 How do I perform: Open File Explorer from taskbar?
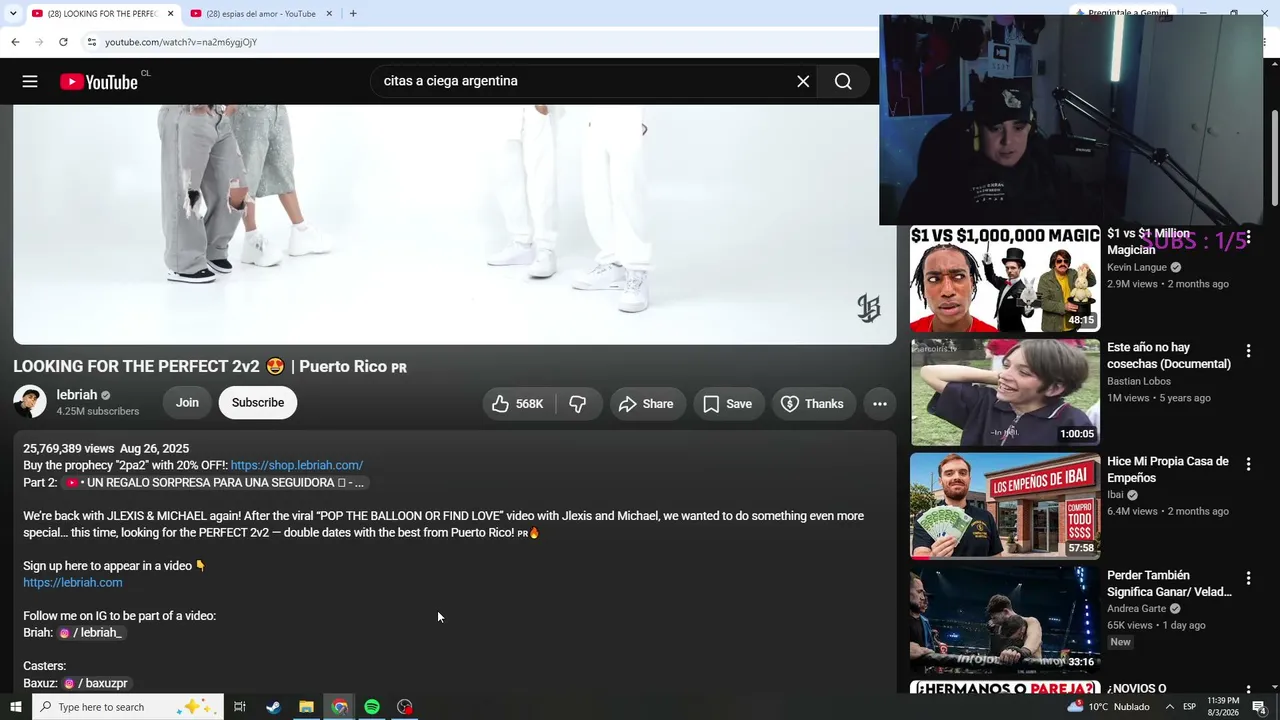click(306, 707)
